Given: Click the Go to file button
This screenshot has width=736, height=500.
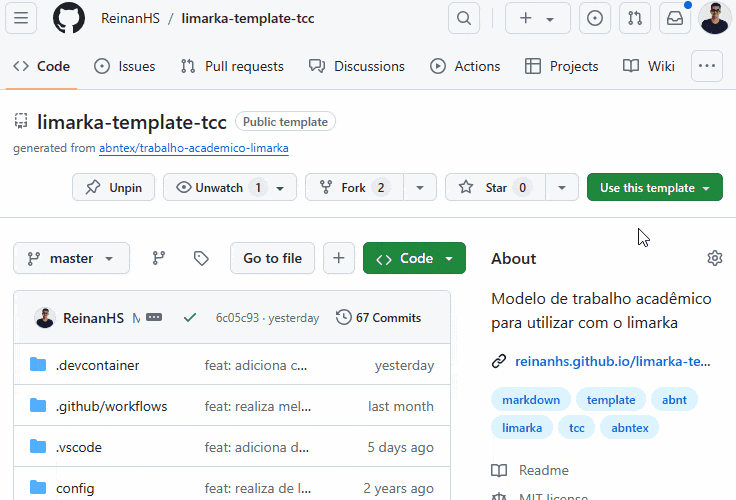Looking at the screenshot, I should [272, 258].
